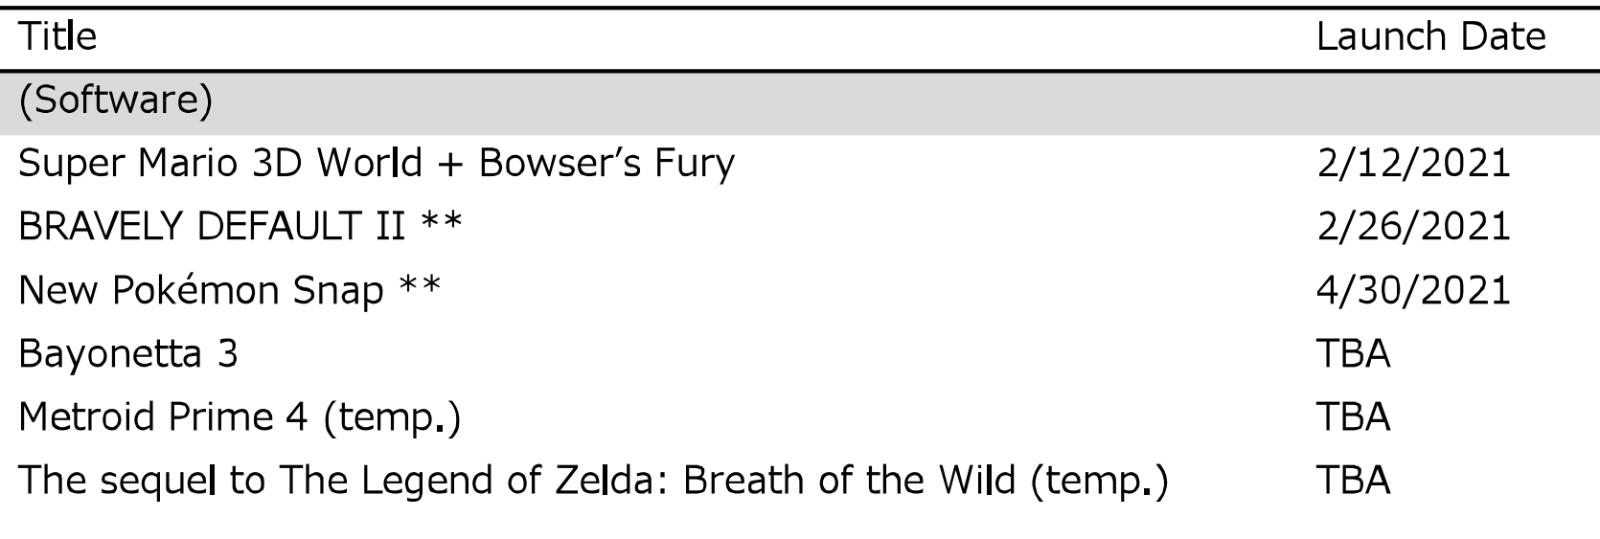This screenshot has height=539, width=1600.
Task: Click (temp.) label on the Zelda row
Action: pos(1099,481)
